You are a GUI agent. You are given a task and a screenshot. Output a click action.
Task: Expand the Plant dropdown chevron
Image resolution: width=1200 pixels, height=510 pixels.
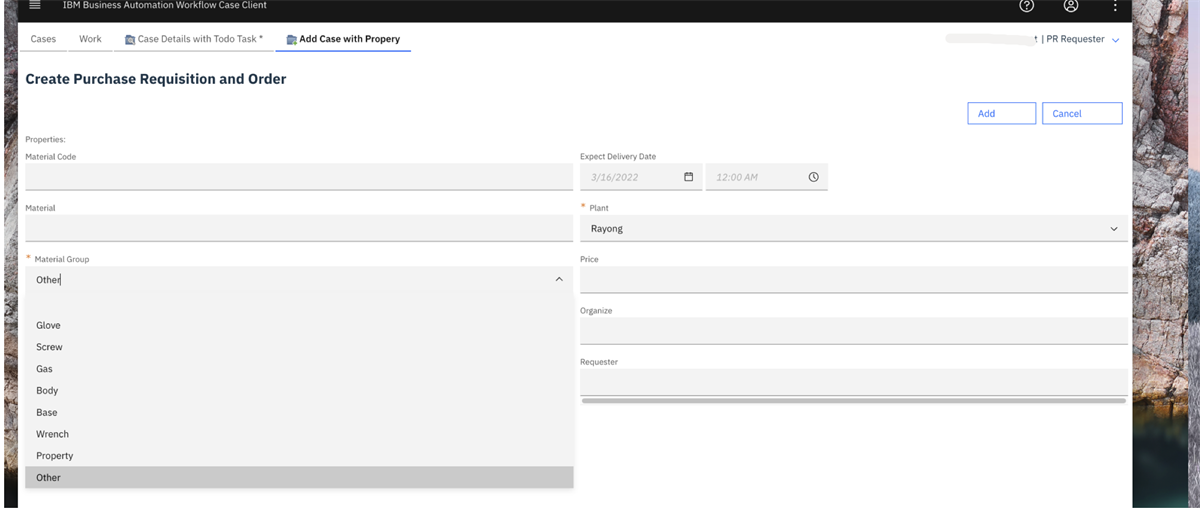1114,229
